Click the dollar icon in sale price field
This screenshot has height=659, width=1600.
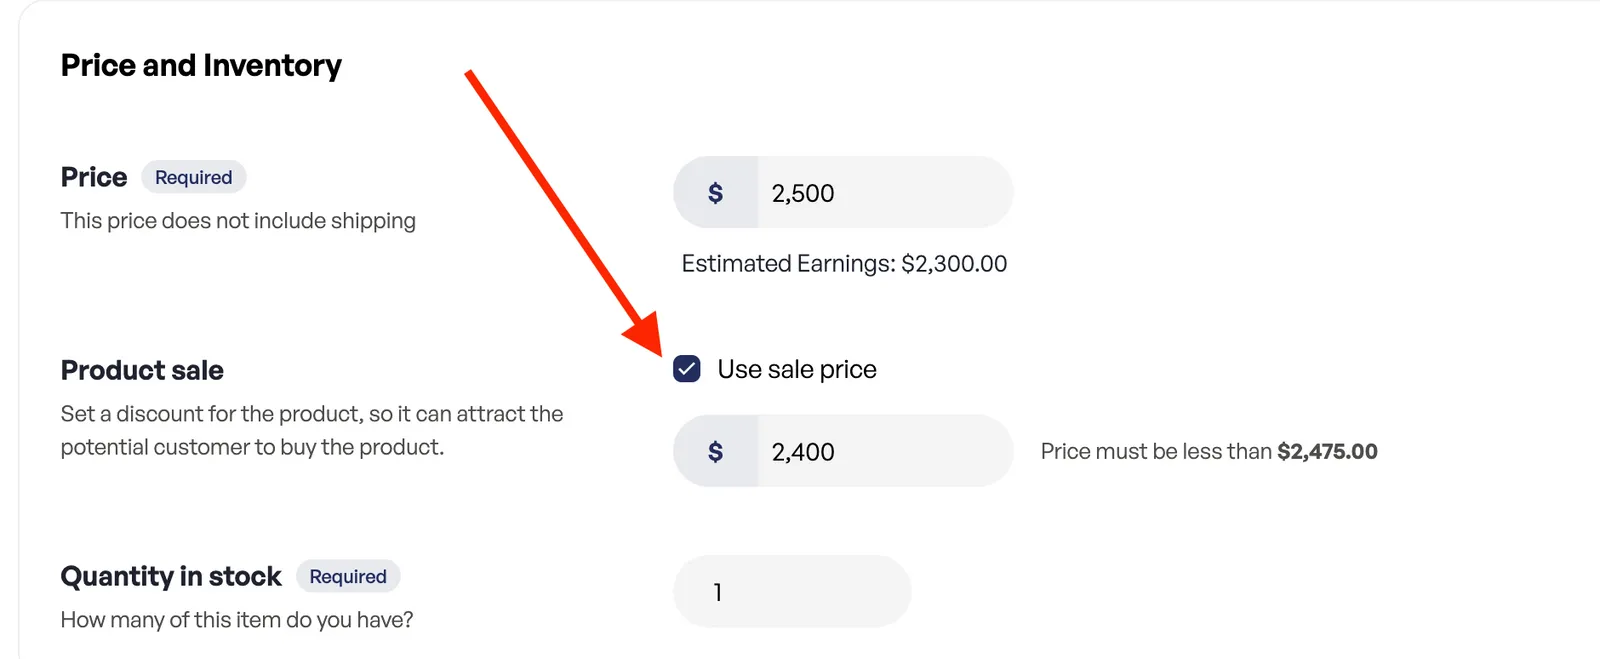(715, 452)
